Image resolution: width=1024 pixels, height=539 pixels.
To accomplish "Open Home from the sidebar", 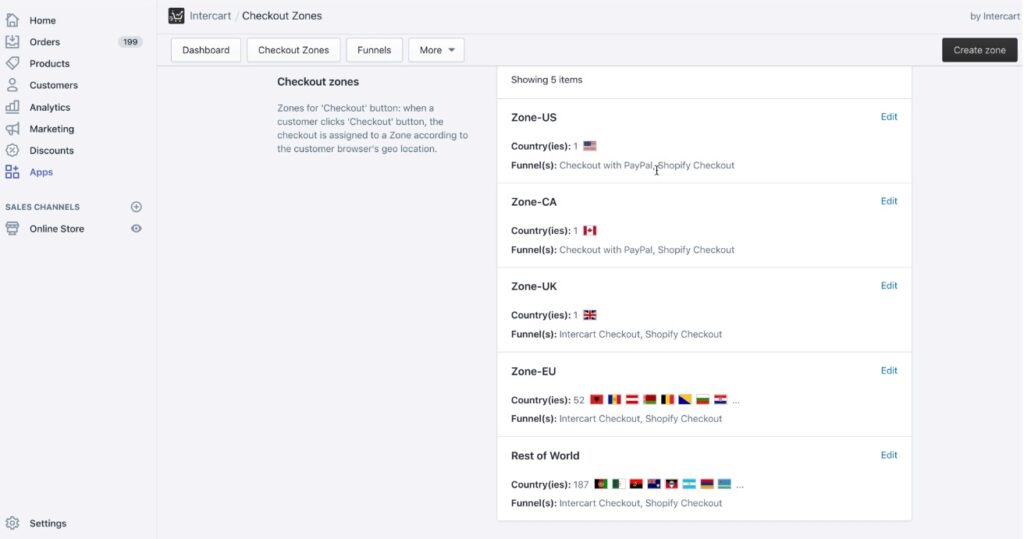I will [x=42, y=20].
